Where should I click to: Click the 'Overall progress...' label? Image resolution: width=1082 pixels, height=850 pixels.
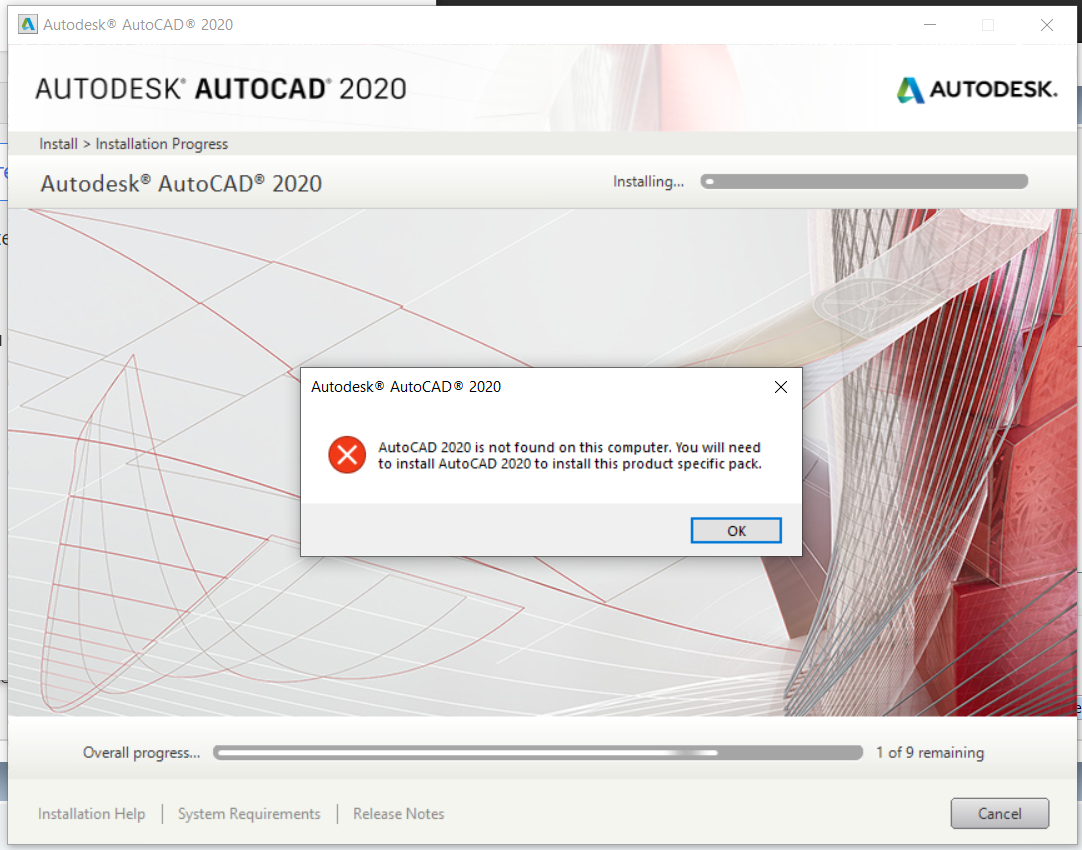coord(141,753)
